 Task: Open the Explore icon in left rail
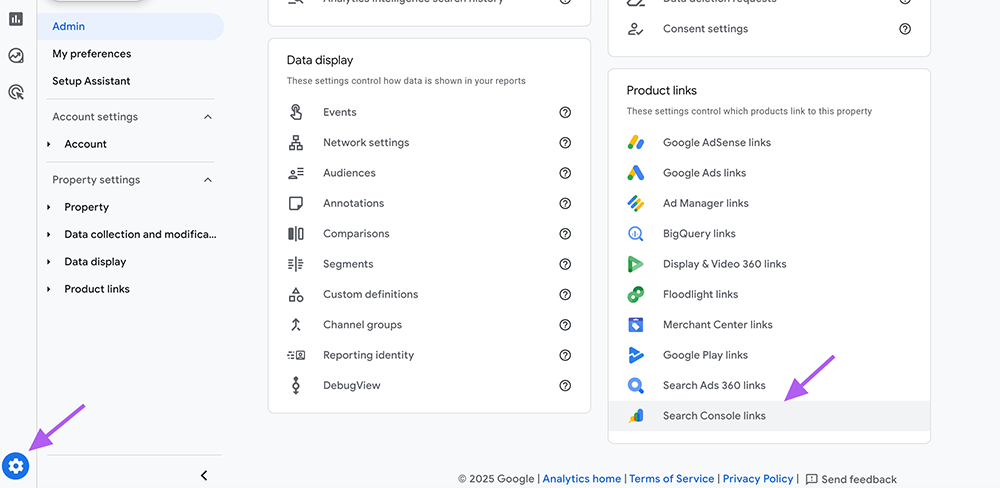16,56
